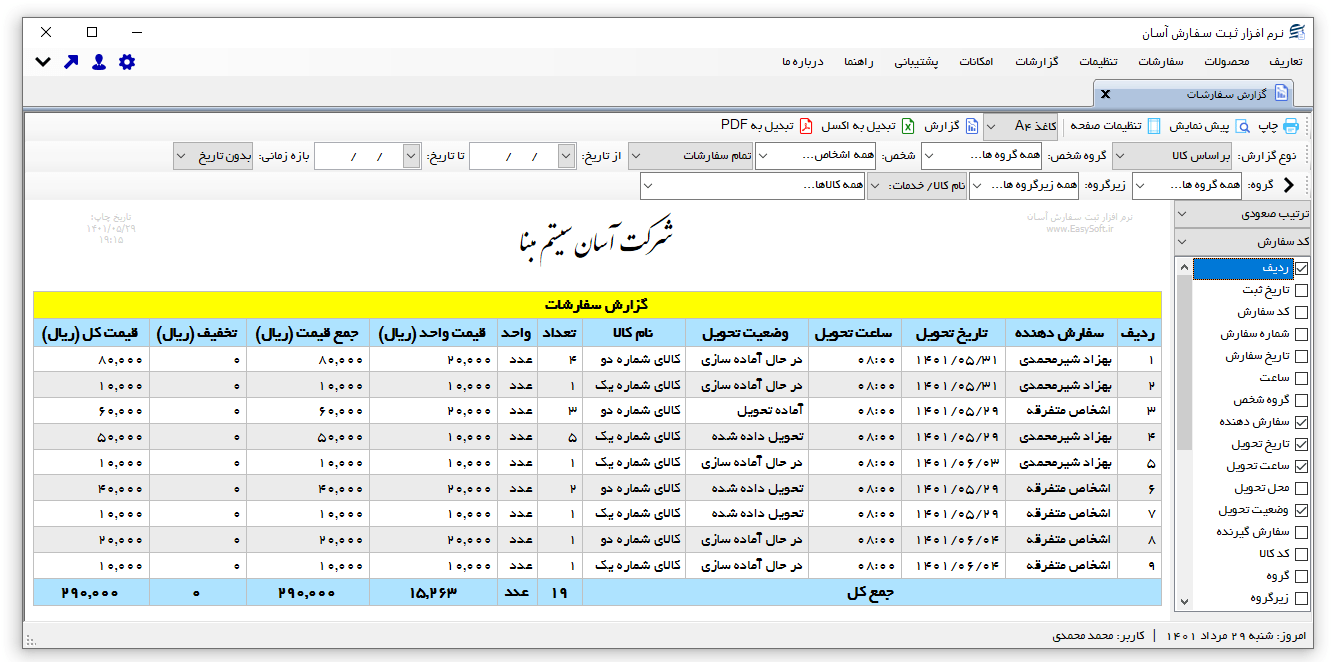Click the قیمت کل (ریال) column header

tap(91, 334)
